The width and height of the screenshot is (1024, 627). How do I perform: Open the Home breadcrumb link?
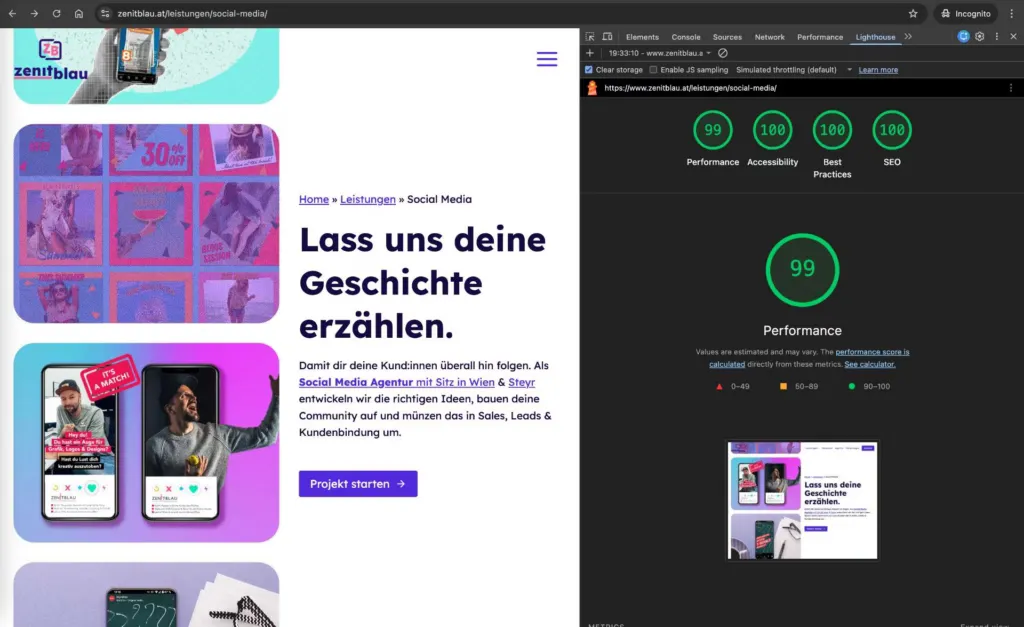314,199
